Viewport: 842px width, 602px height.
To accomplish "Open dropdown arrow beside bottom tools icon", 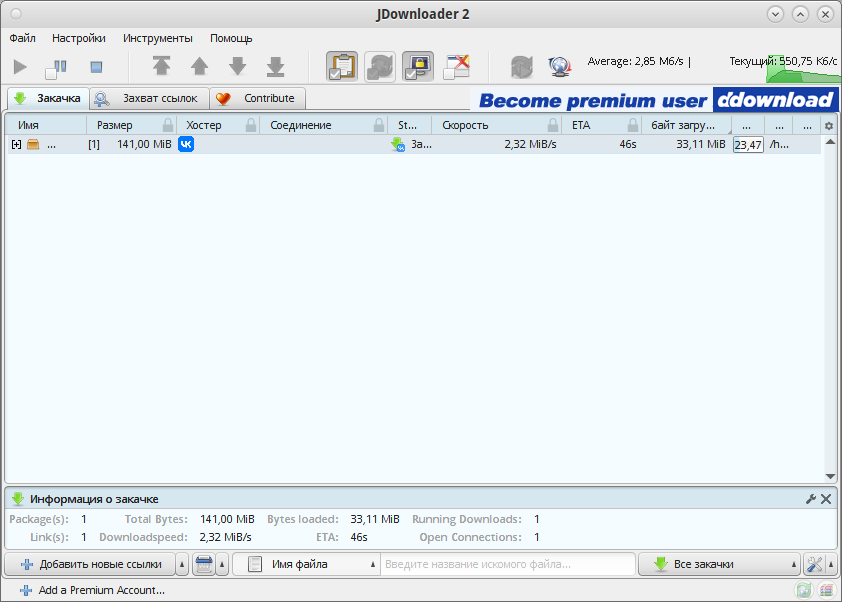I will click(x=831, y=564).
